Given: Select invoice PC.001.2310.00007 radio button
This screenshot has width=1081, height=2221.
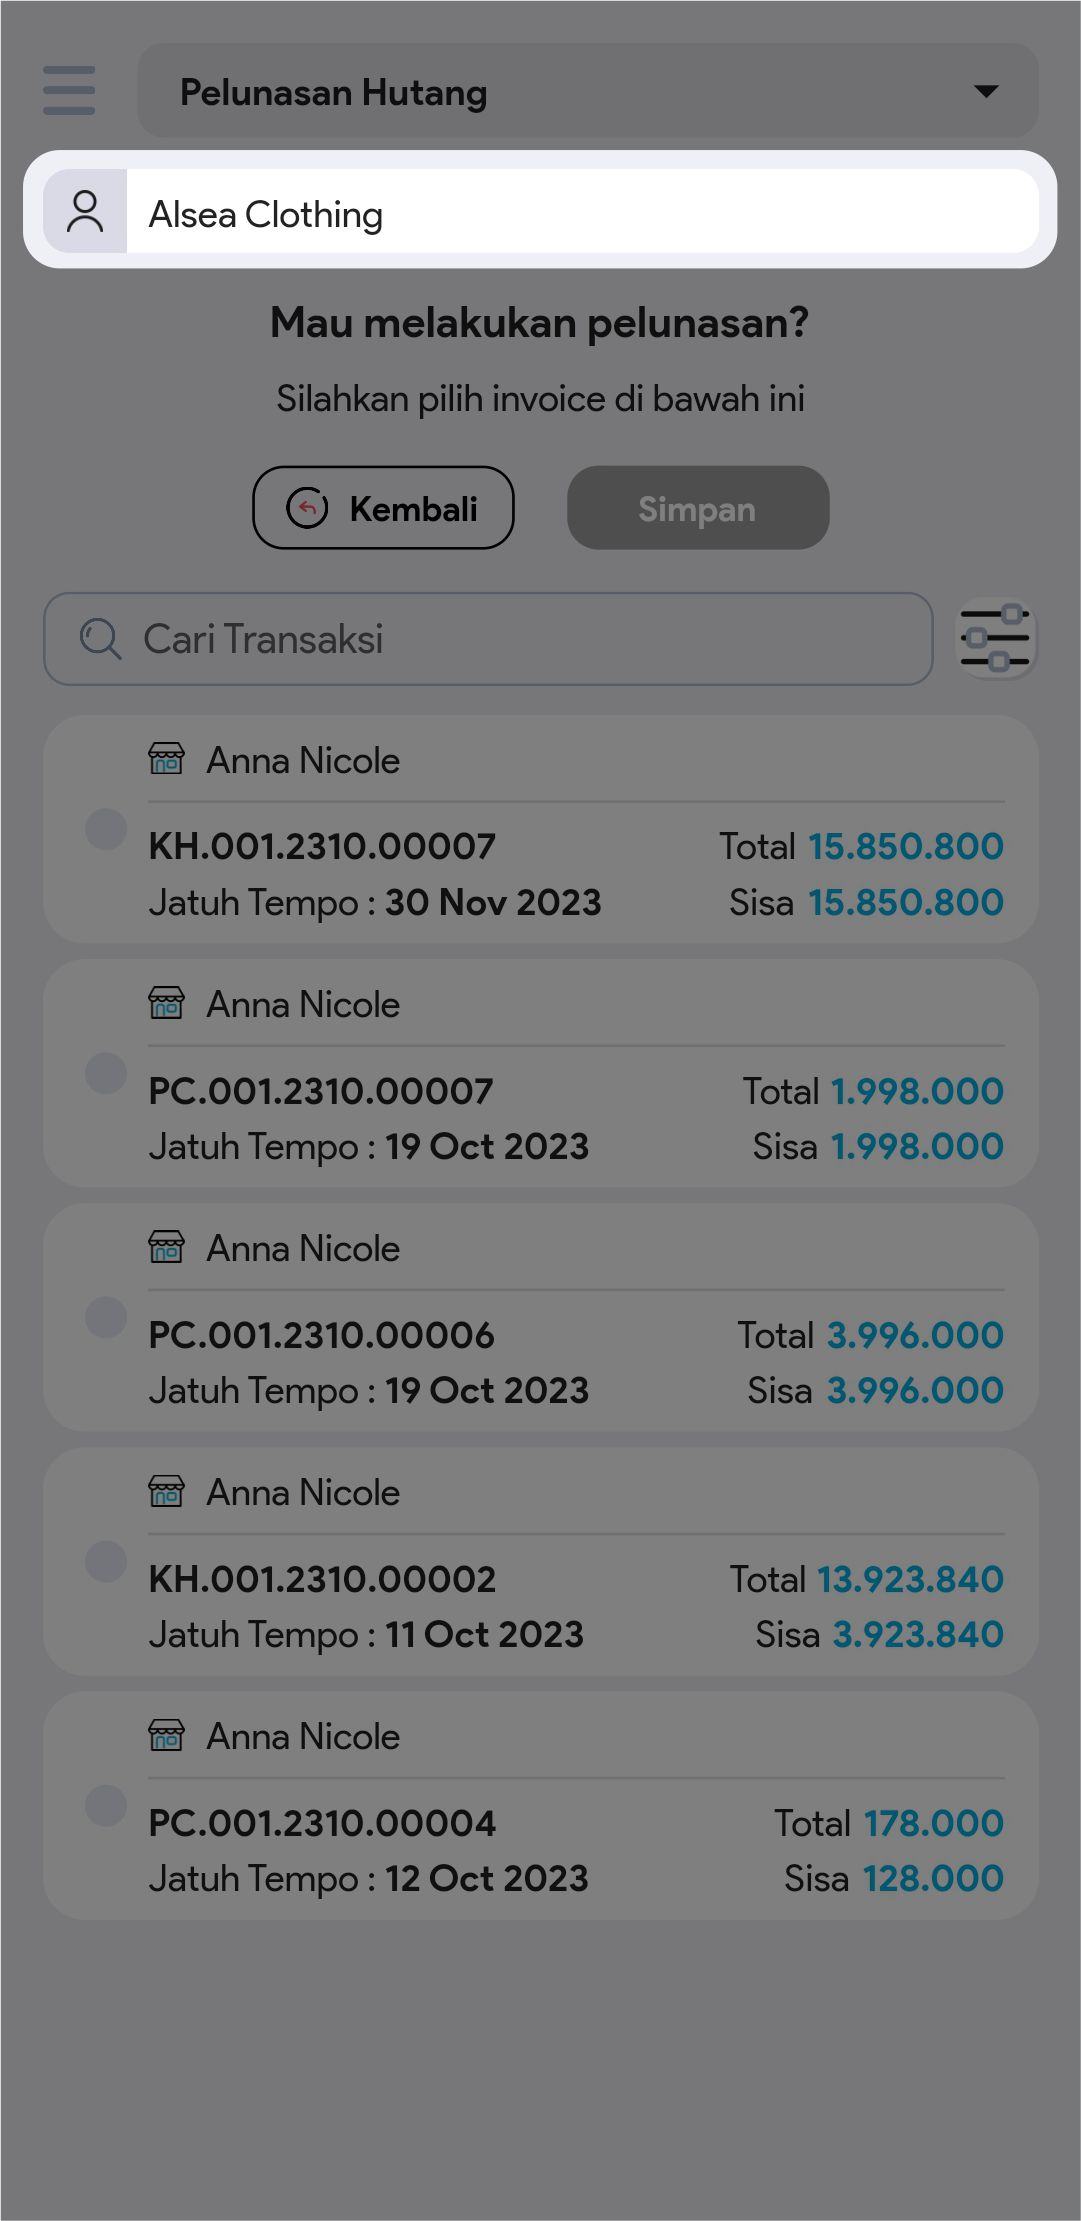Looking at the screenshot, I should click(x=106, y=1073).
